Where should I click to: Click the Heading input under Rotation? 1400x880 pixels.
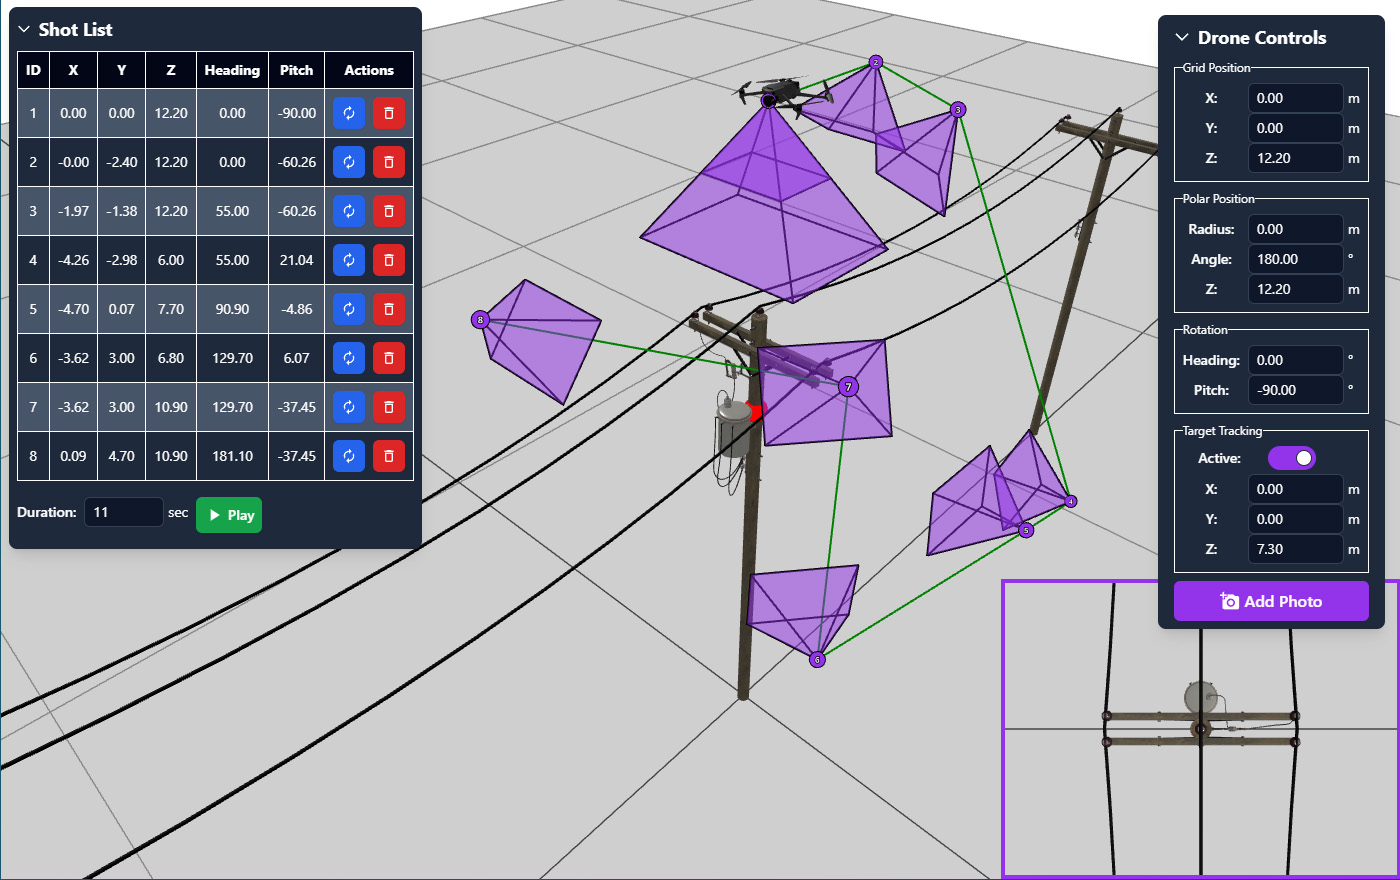(x=1295, y=359)
